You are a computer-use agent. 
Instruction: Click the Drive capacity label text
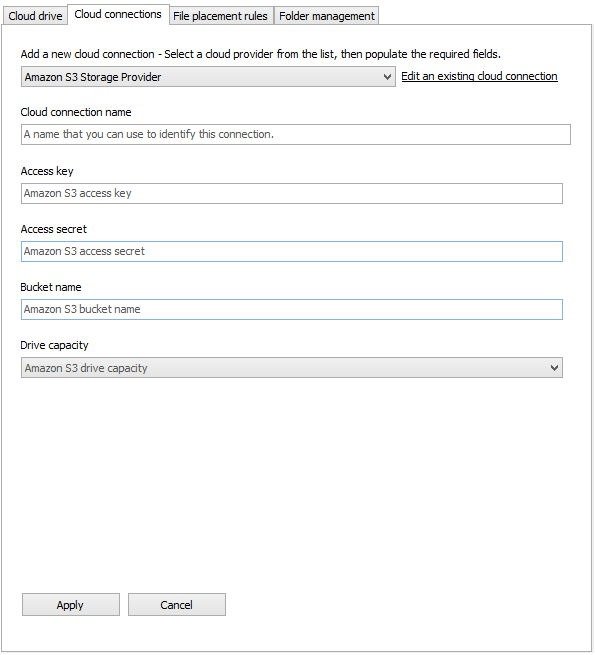point(54,345)
